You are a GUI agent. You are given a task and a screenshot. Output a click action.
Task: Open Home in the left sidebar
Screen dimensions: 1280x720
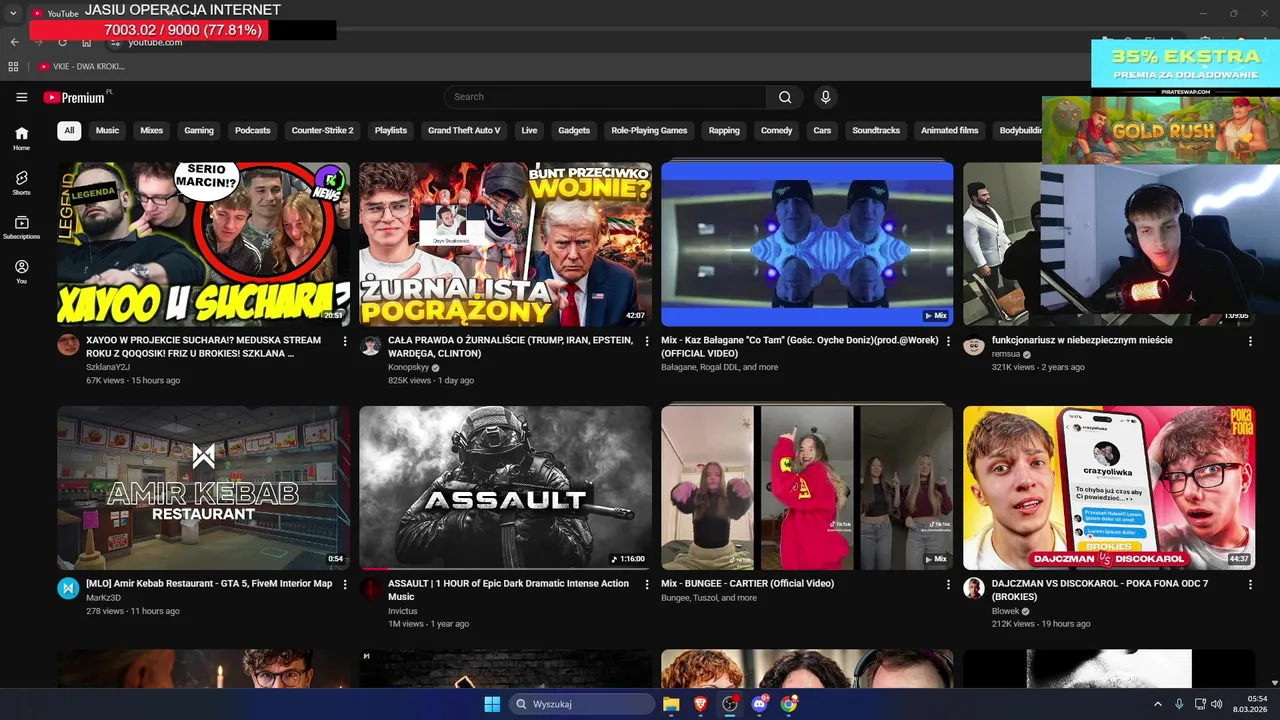click(x=22, y=138)
